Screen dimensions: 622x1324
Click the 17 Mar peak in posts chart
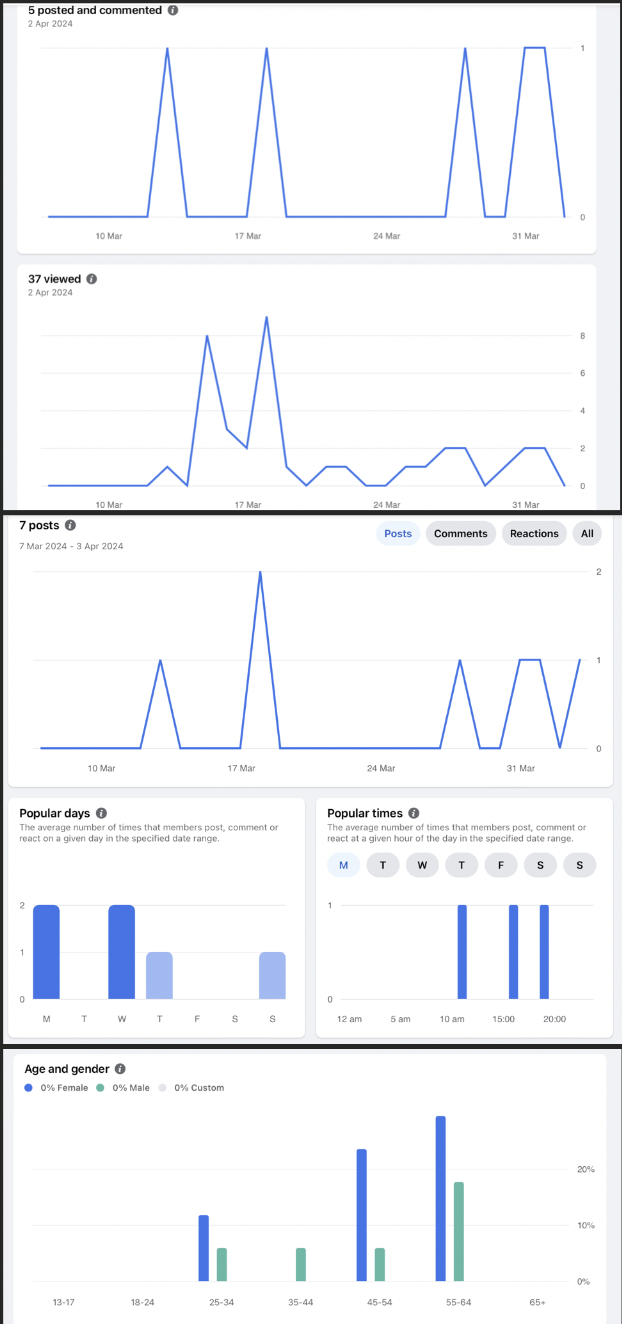click(260, 574)
